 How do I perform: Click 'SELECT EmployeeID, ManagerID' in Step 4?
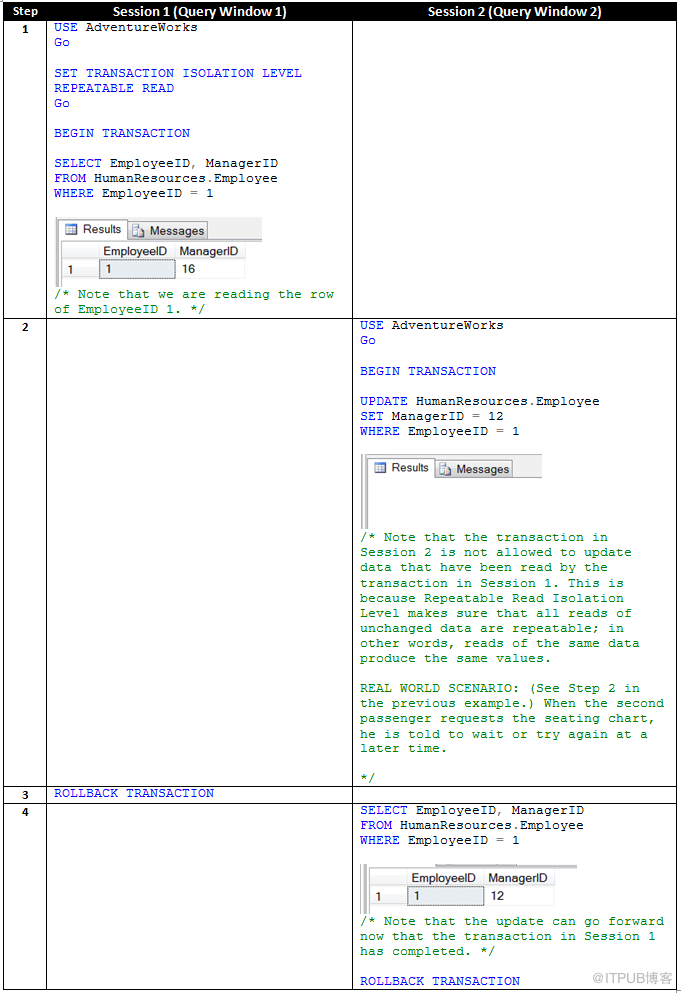point(472,811)
